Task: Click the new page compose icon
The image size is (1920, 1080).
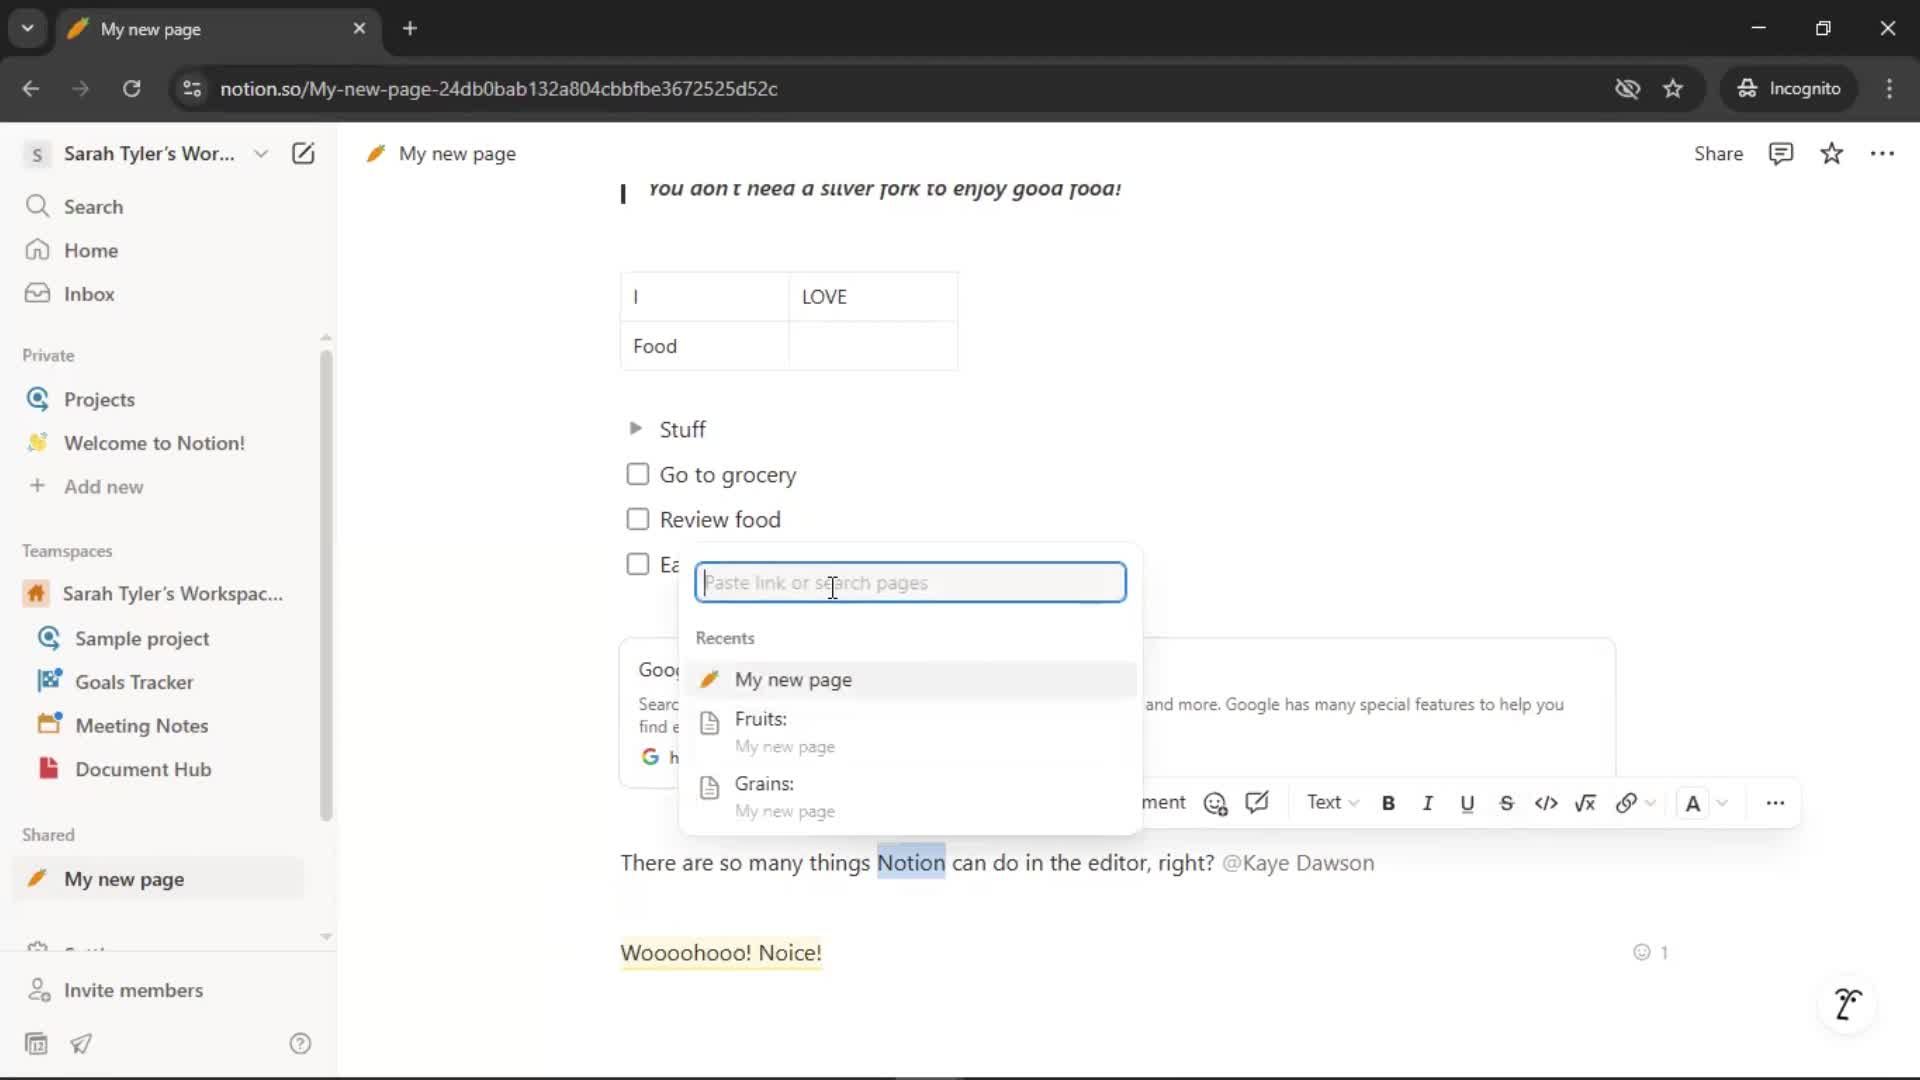Action: click(303, 153)
